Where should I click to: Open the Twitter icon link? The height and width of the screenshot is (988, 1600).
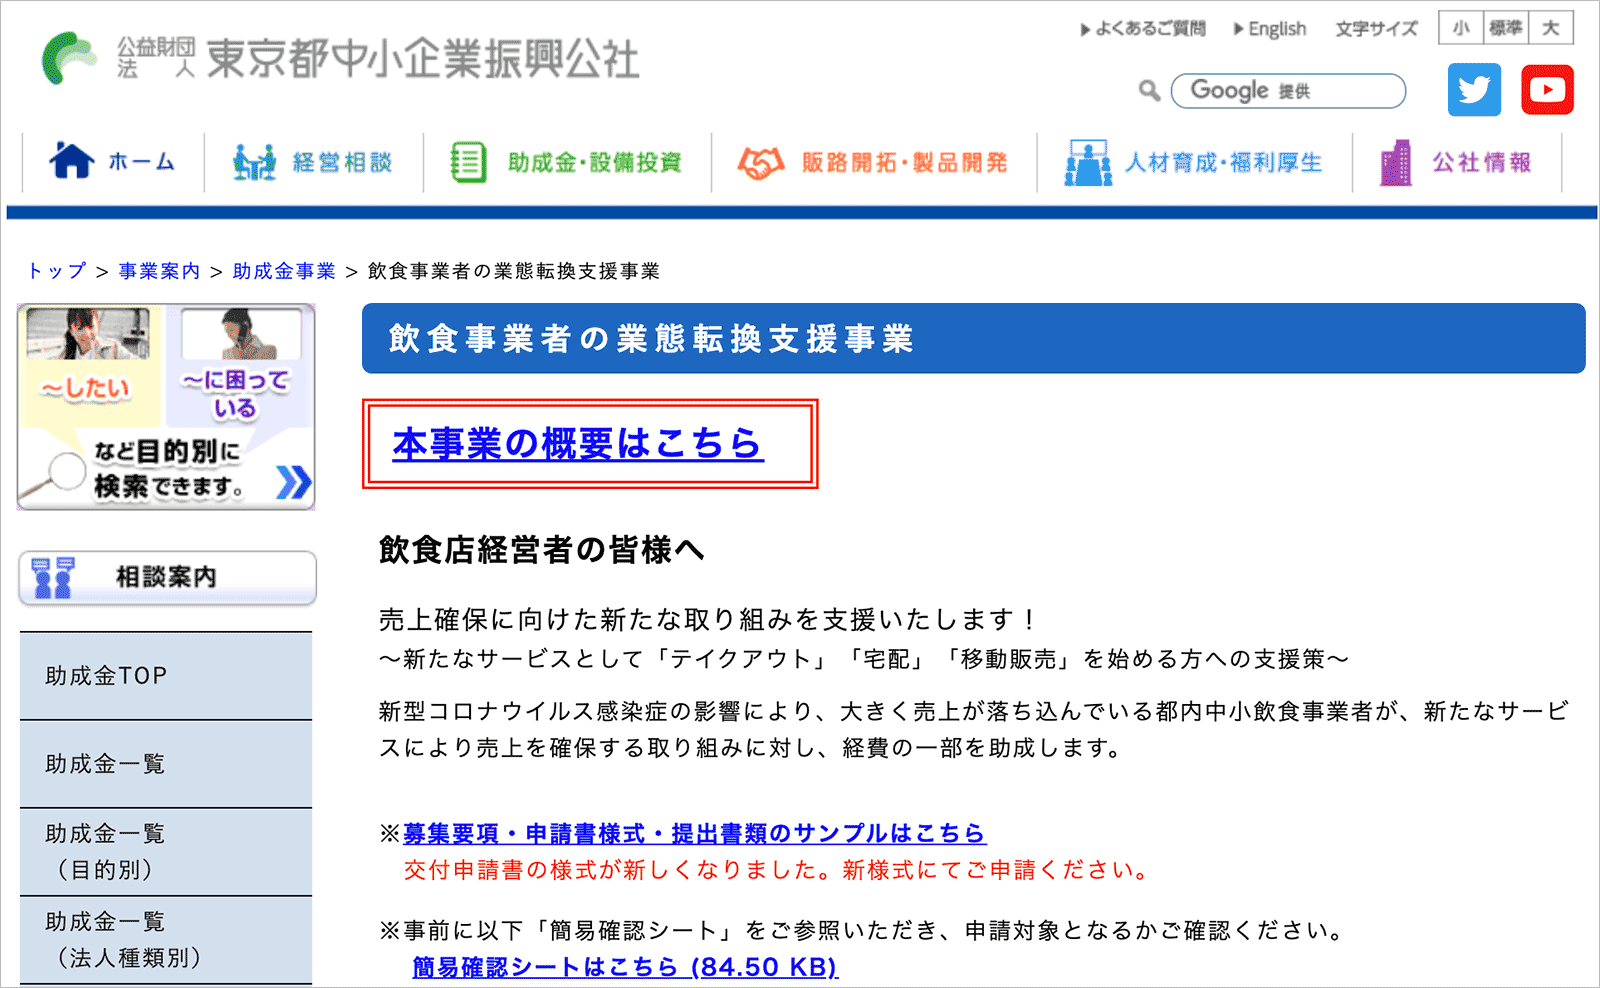click(x=1474, y=90)
